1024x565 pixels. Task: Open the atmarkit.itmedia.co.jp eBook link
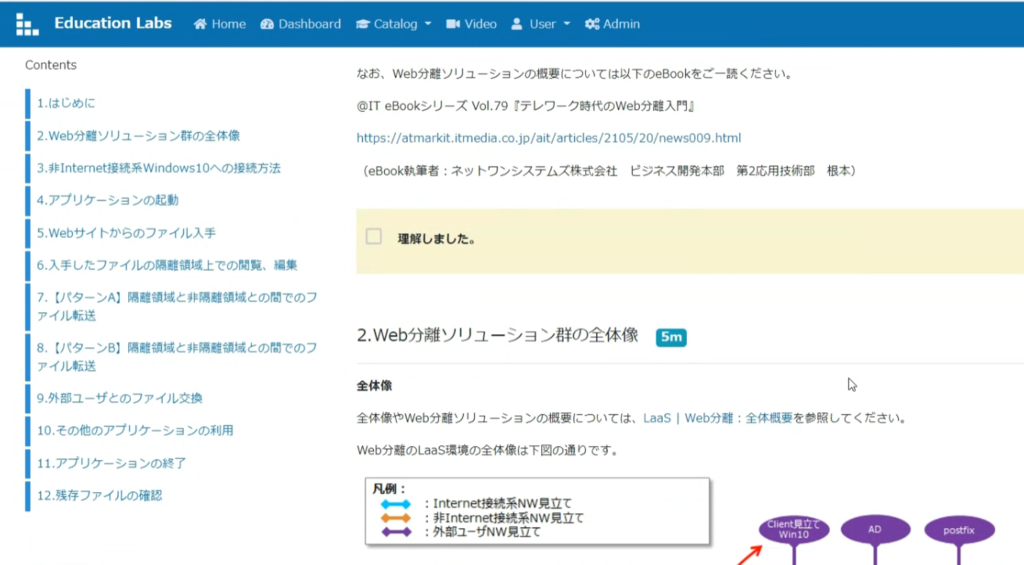click(549, 138)
